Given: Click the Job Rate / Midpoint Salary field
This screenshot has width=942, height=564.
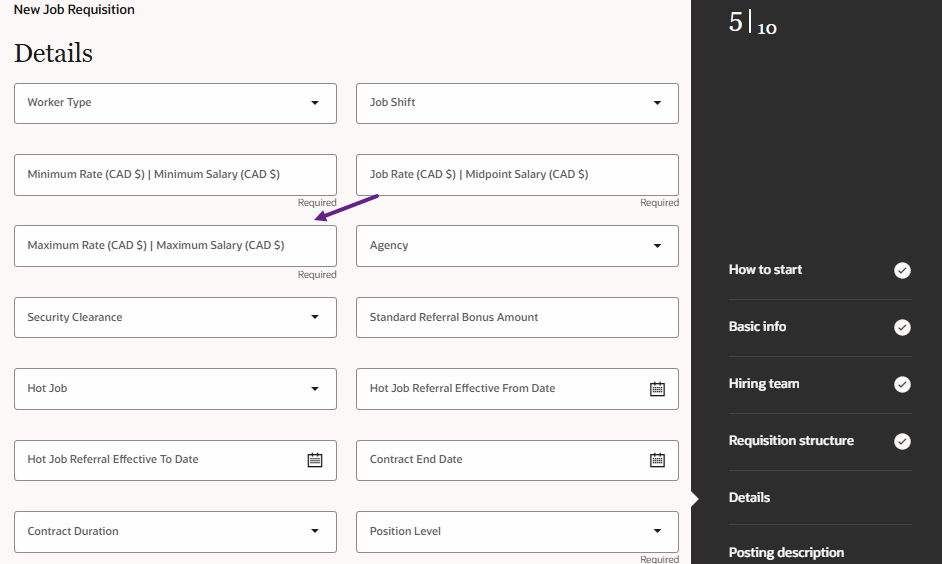Looking at the screenshot, I should coord(517,175).
